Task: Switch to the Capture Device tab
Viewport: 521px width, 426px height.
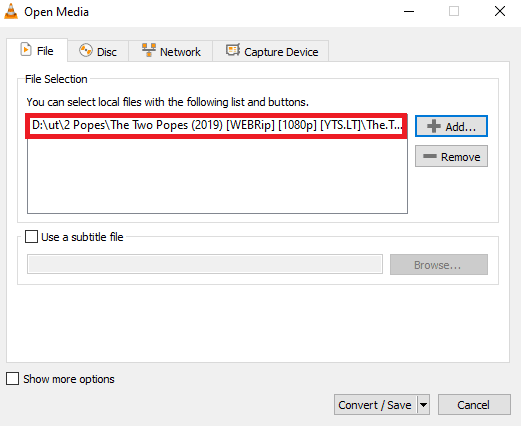Action: (271, 52)
